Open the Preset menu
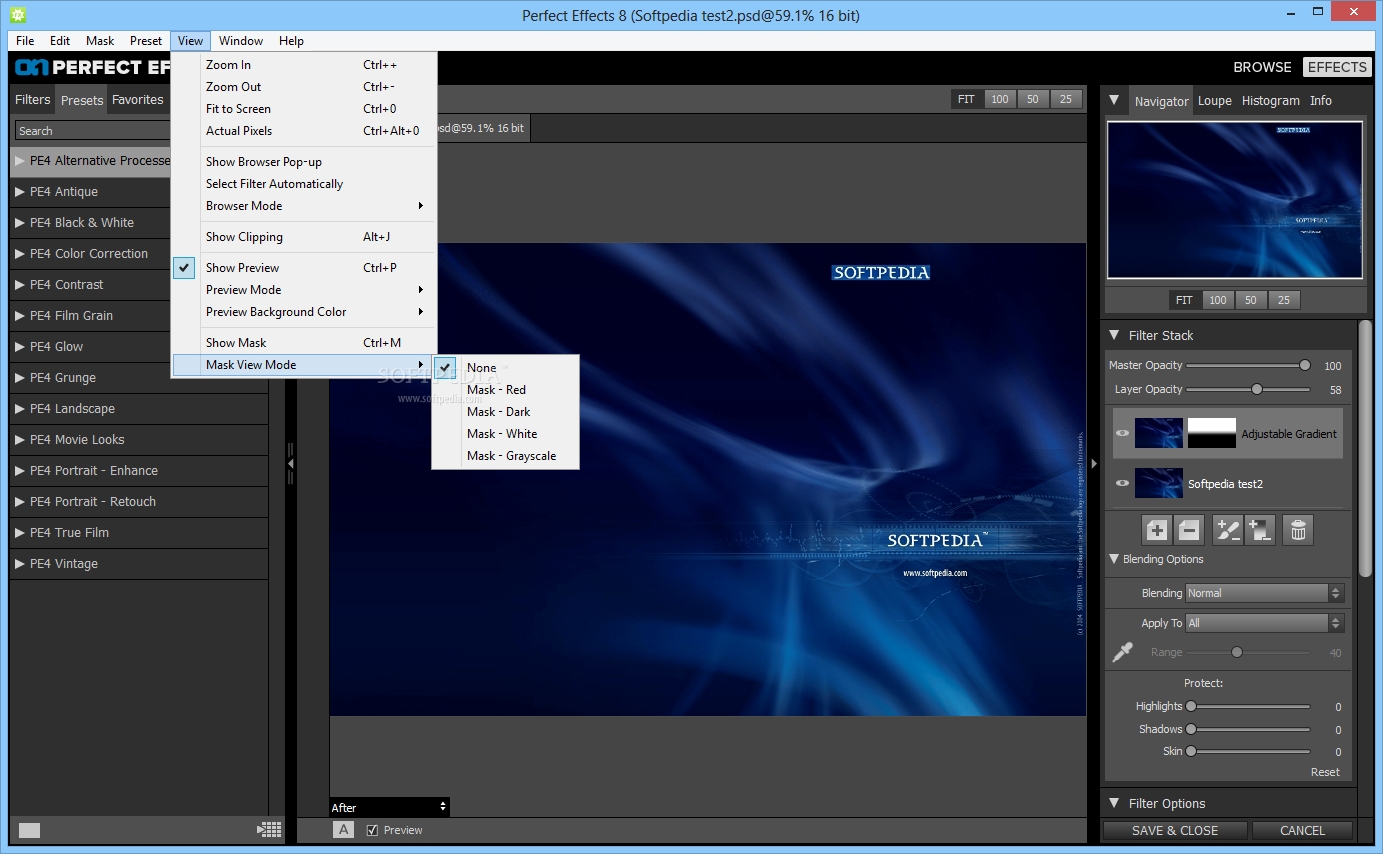Screen dimensions: 1383x854 pyautogui.click(x=146, y=41)
